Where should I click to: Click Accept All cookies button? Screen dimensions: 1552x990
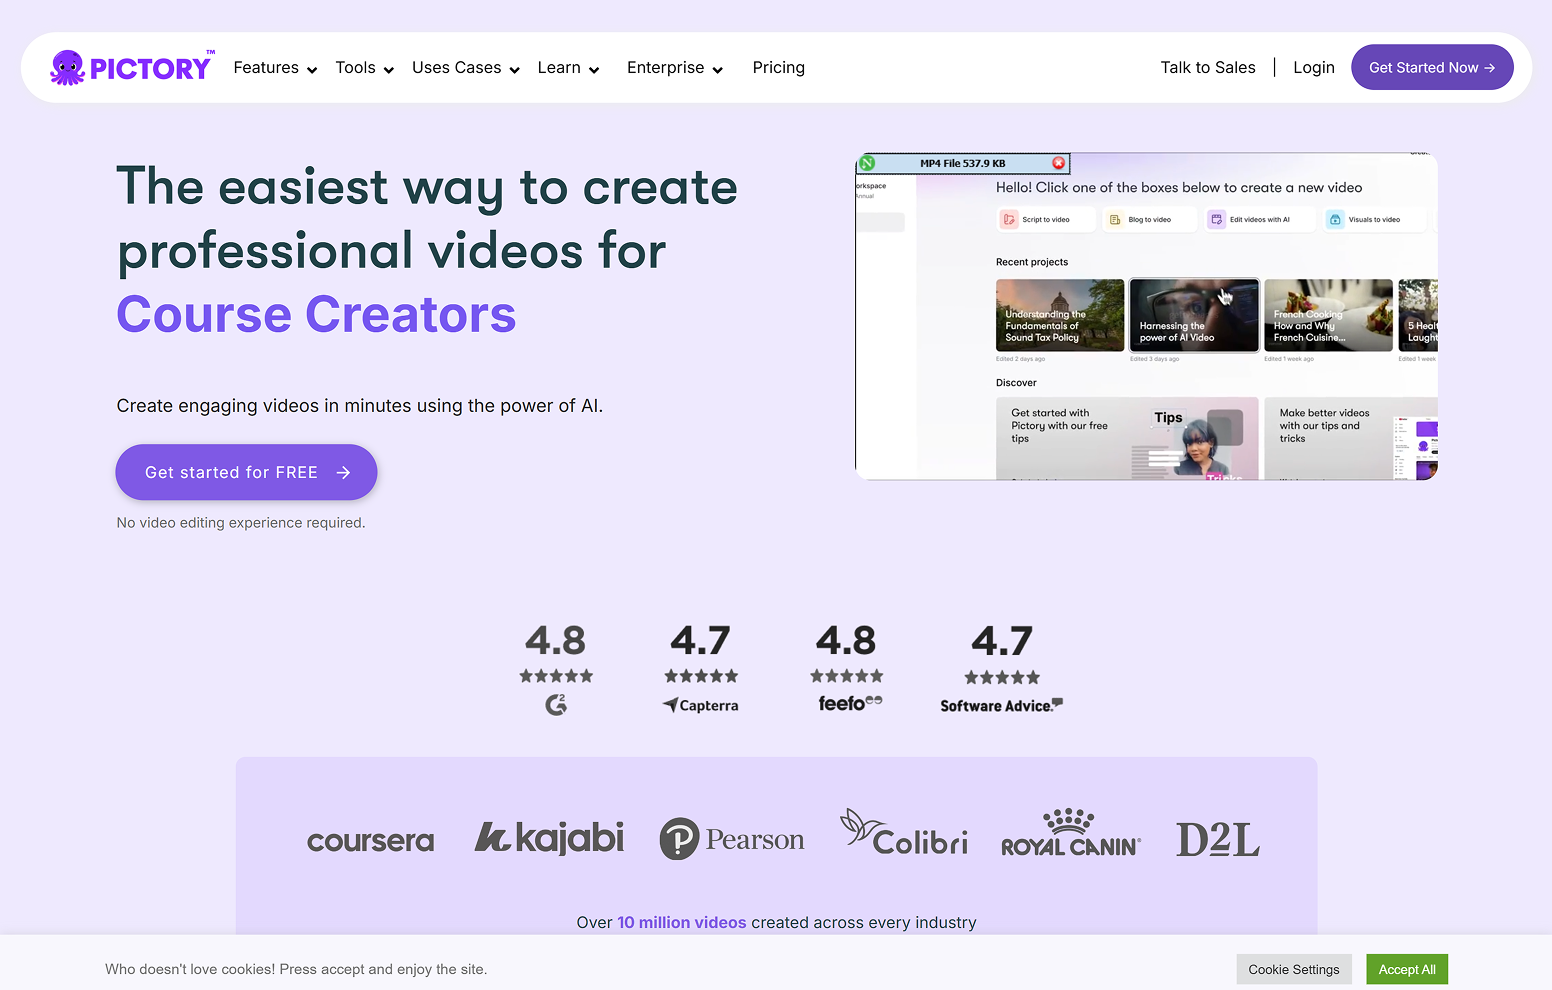1407,969
